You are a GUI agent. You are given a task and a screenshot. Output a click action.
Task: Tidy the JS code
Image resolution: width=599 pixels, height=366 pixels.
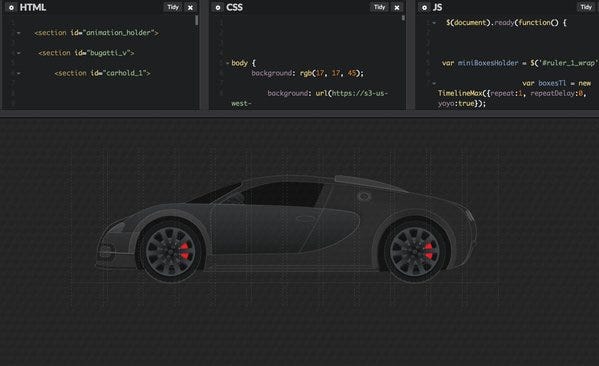pos(586,7)
